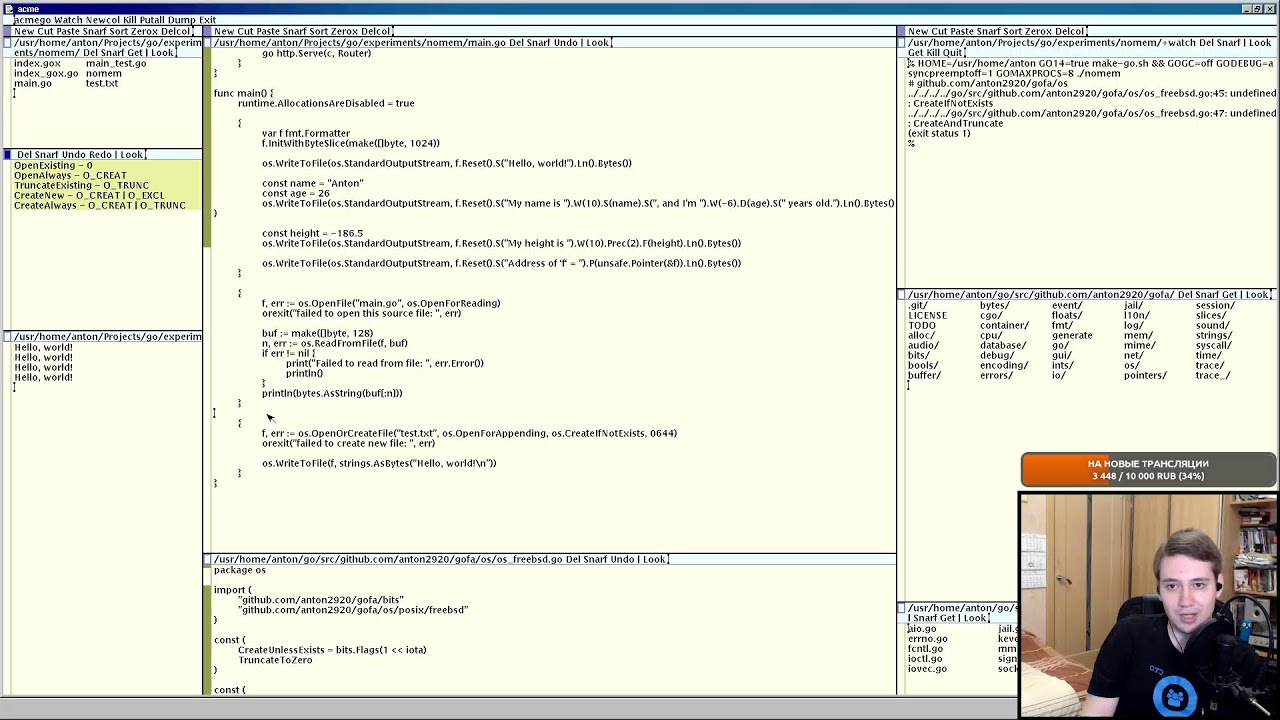Viewport: 1280px width, 720px height.
Task: Click the orange donation progress bar overlay
Action: tap(1147, 469)
